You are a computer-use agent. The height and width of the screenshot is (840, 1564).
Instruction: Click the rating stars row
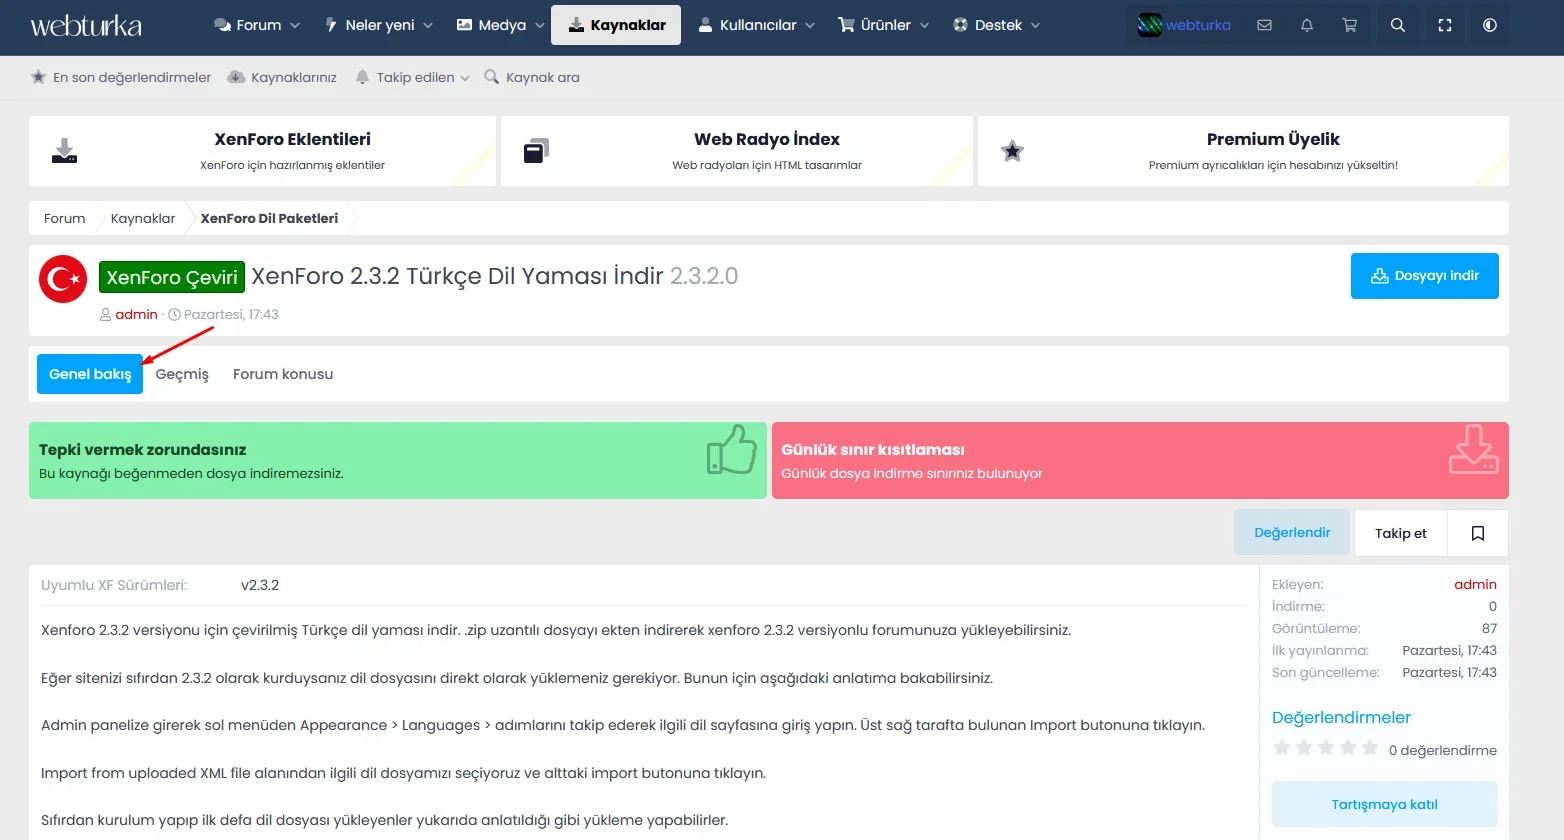pos(1326,748)
